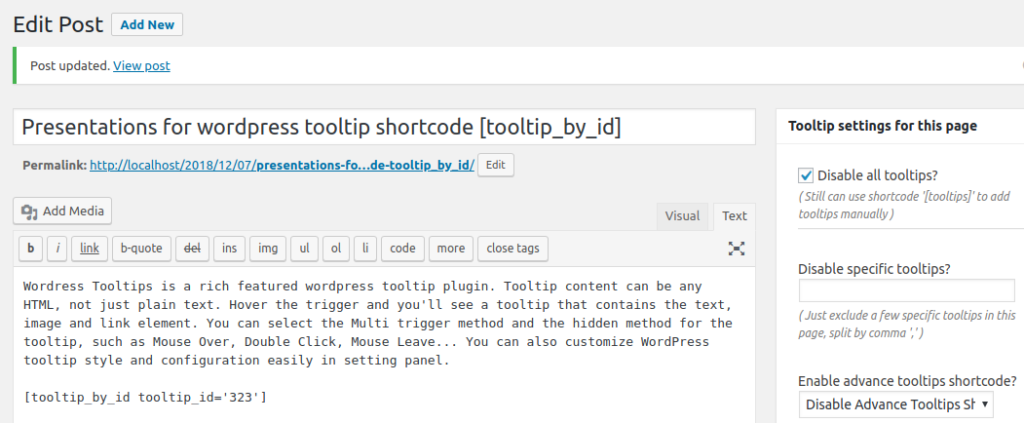This screenshot has width=1024, height=423.
Task: Uncheck Disable all tooltips checkbox
Action: (806, 175)
